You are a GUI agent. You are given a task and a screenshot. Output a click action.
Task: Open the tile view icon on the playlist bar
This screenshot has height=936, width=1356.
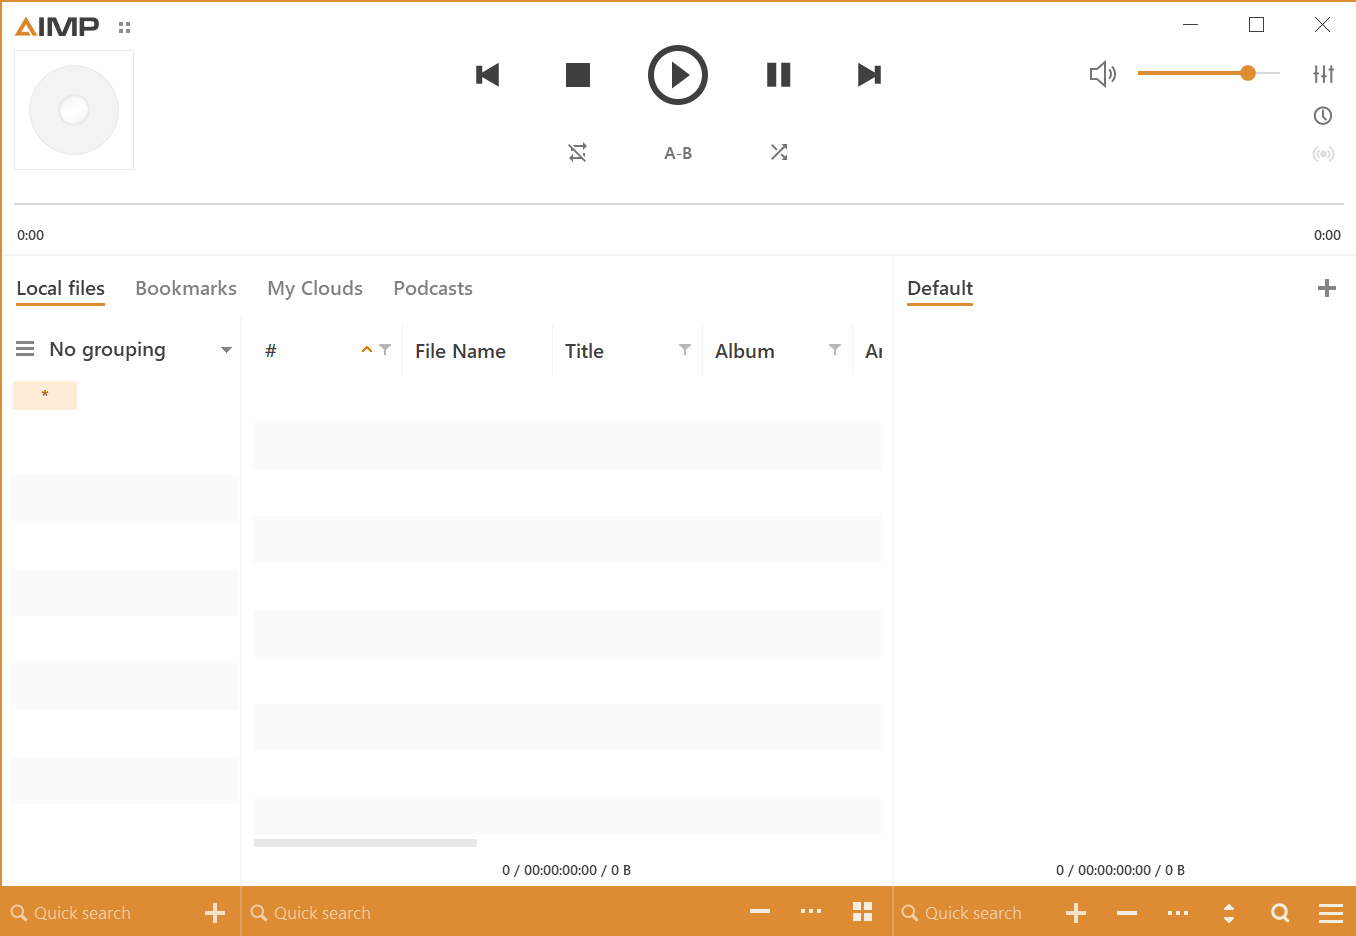pos(862,912)
